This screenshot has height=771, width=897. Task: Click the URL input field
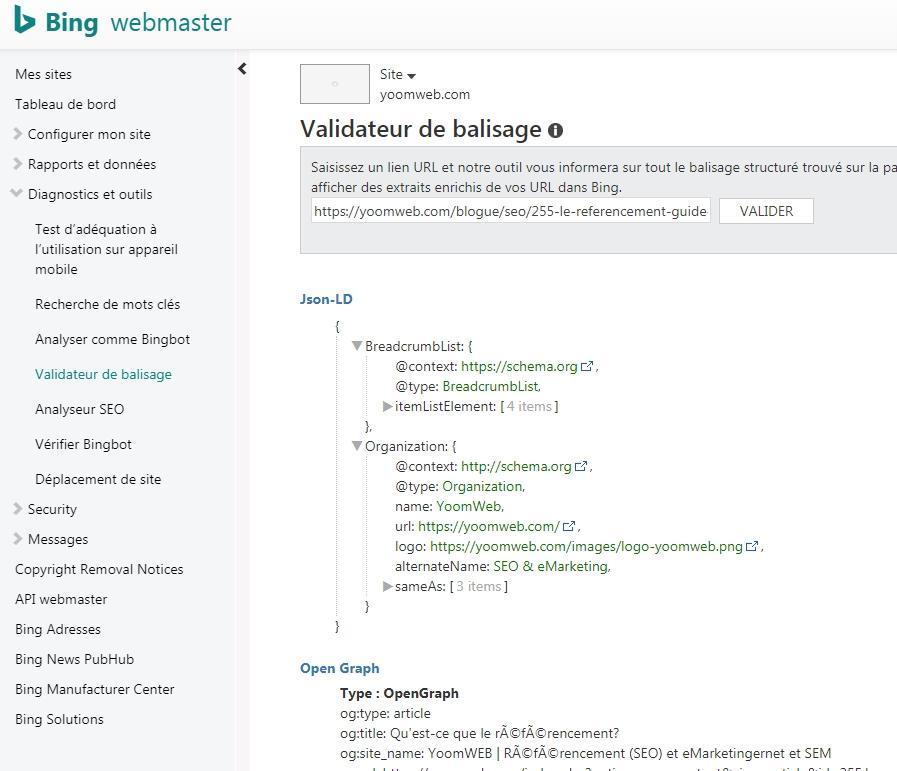(510, 211)
